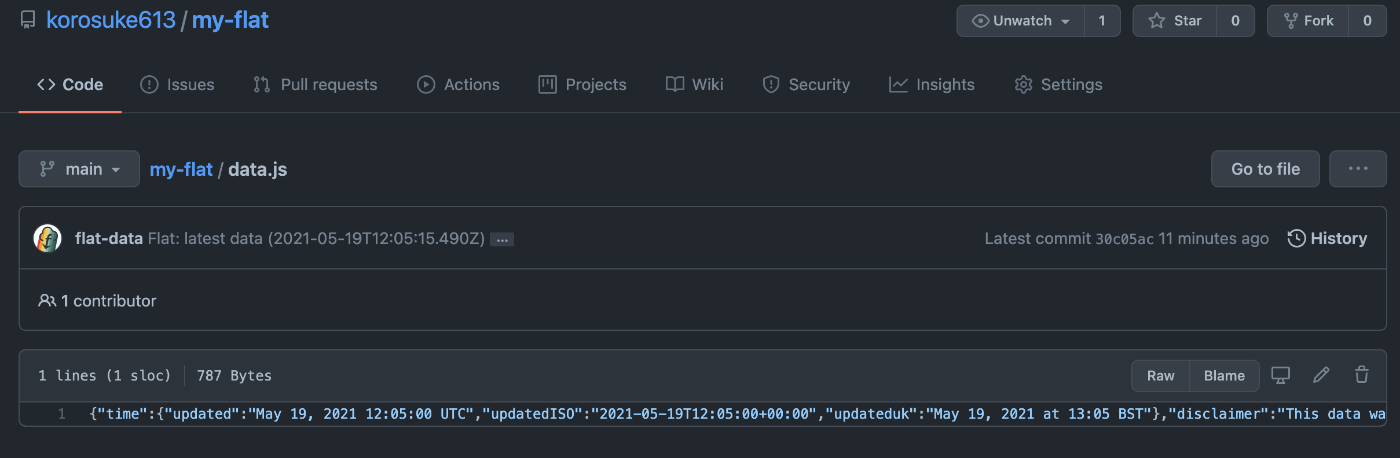The width and height of the screenshot is (1400, 458).
Task: Open the Issues tab
Action: pos(178,85)
